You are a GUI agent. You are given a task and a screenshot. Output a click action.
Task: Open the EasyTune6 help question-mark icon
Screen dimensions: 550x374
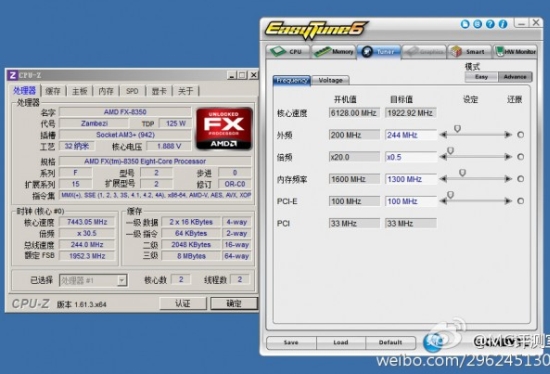pyautogui.click(x=490, y=24)
